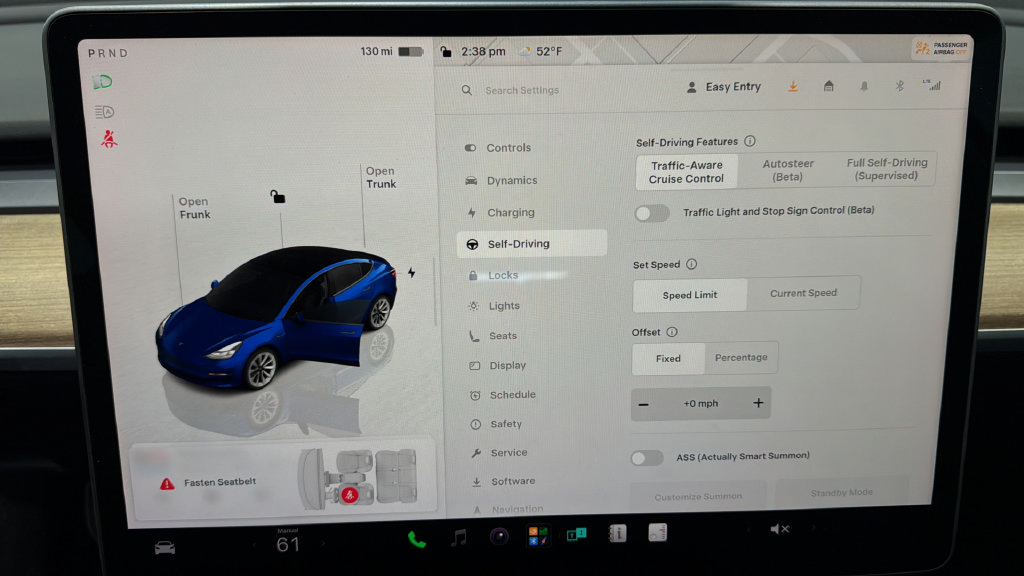Open the Music app
Viewport: 1024px width, 576px height.
pyautogui.click(x=459, y=538)
